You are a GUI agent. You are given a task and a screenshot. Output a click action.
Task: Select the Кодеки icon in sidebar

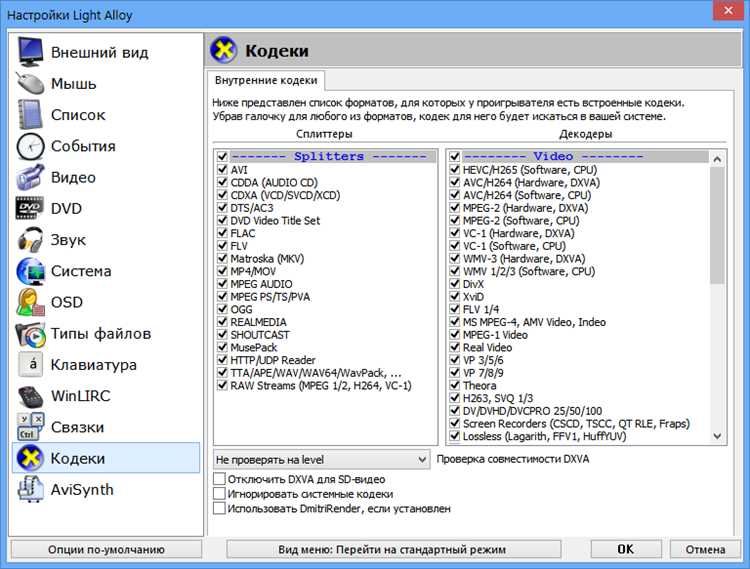[30, 458]
